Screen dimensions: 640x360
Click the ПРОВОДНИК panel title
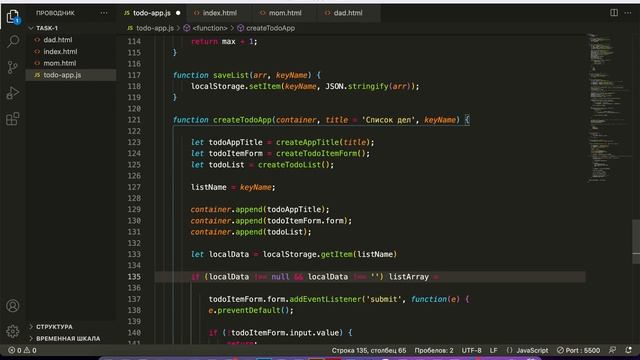pyautogui.click(x=55, y=13)
